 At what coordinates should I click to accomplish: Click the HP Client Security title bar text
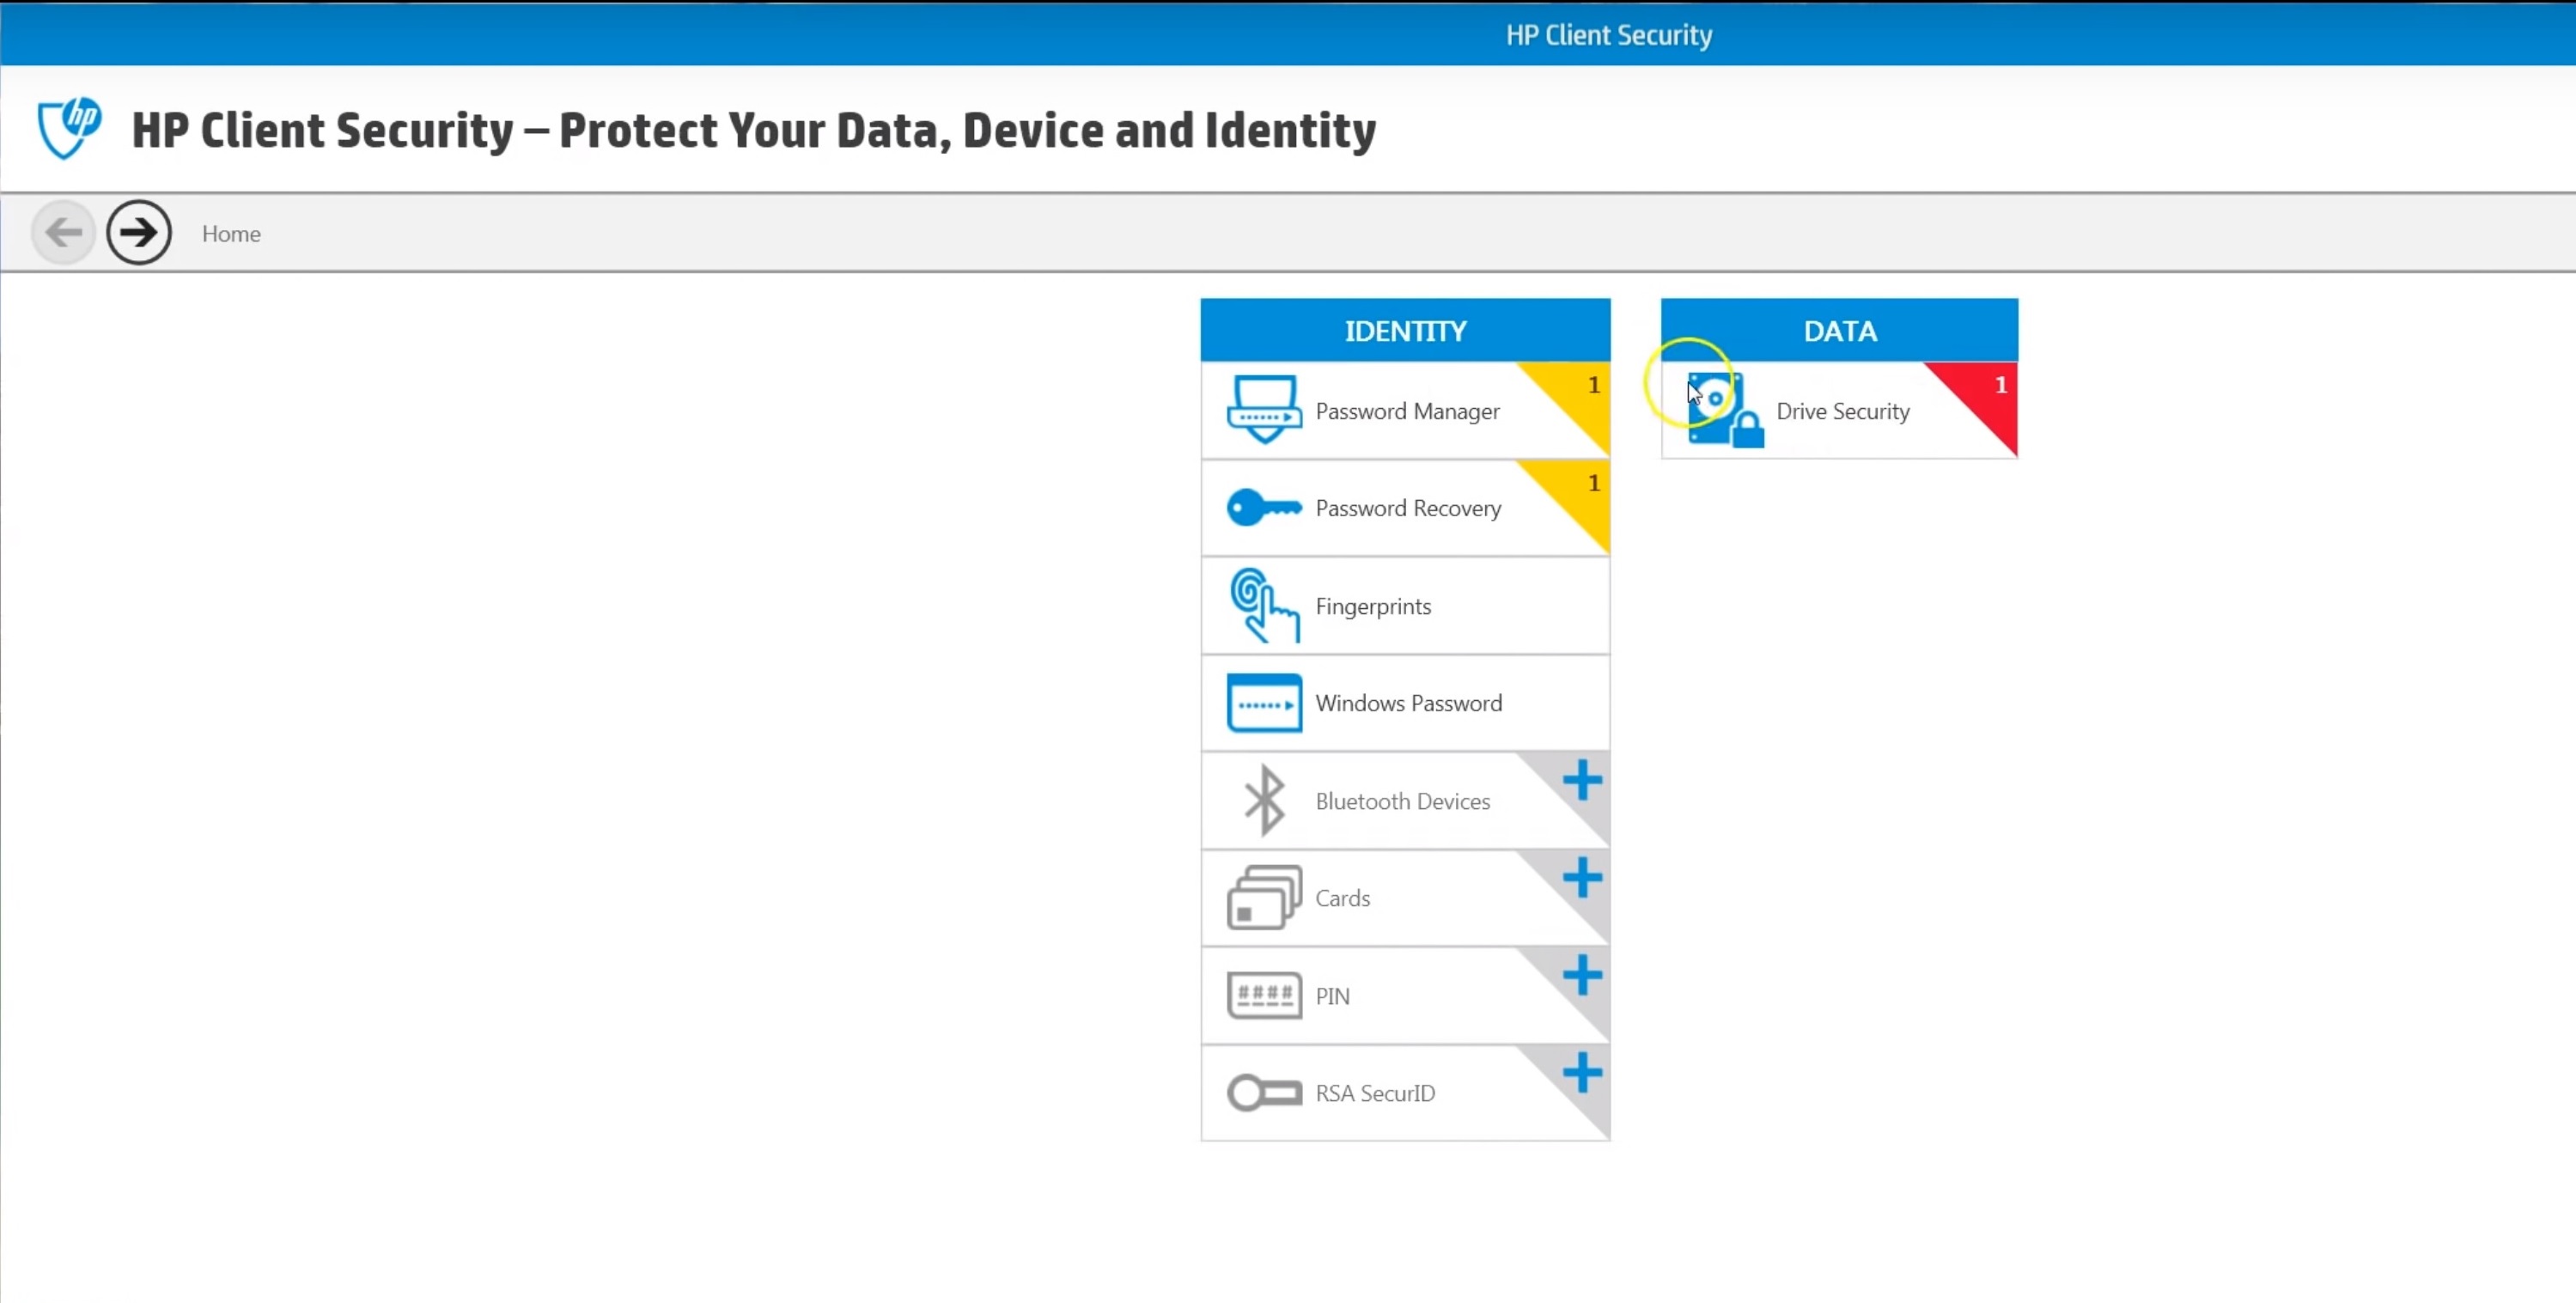pos(1609,35)
